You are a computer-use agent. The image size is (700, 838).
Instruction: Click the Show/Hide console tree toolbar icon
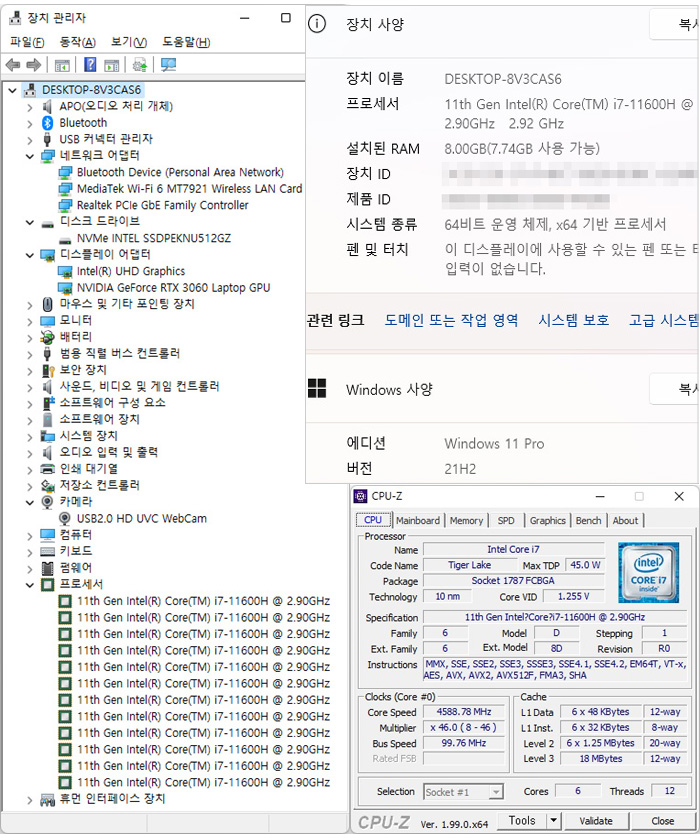click(62, 65)
